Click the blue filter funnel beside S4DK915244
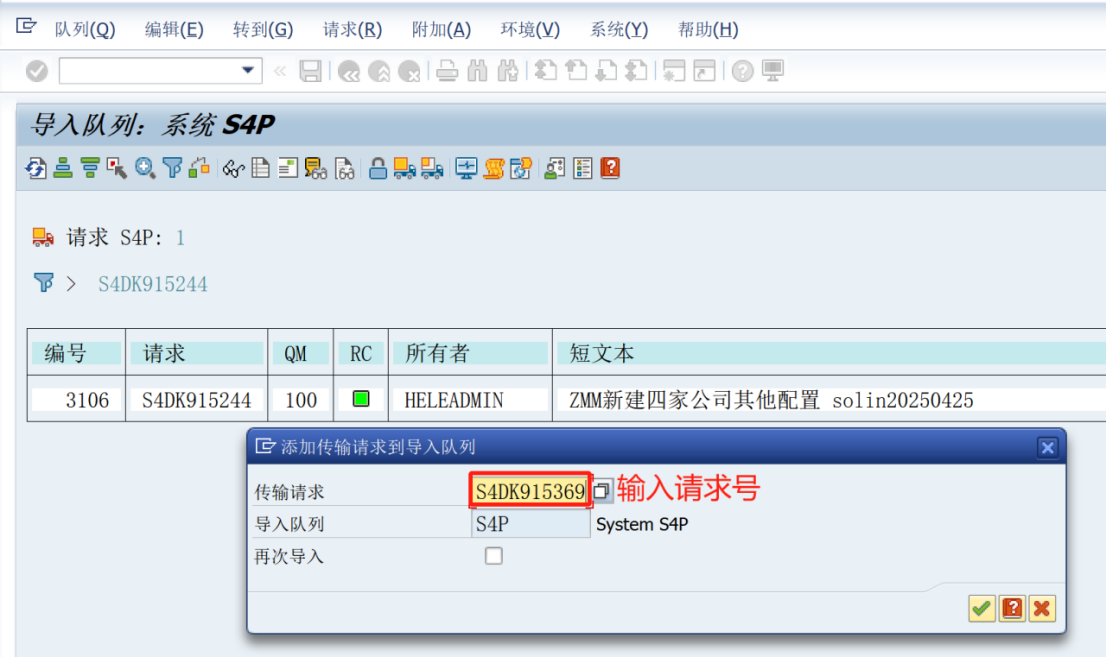 pyautogui.click(x=44, y=282)
